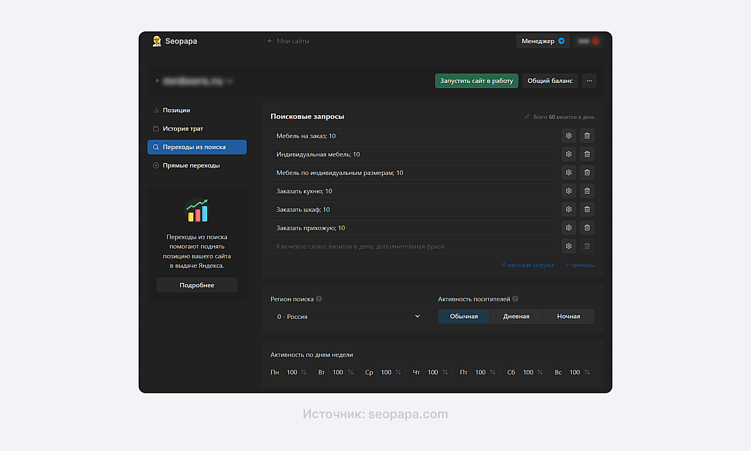Expand the site selector dropdown under logo
The width and height of the screenshot is (751, 451).
(x=195, y=81)
